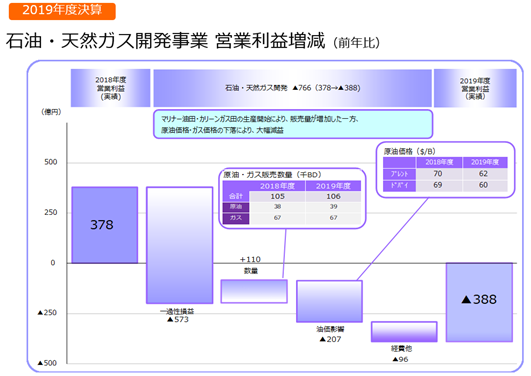Select the 378 operating profit bar
Screen dimensions: 531x376
105,225
